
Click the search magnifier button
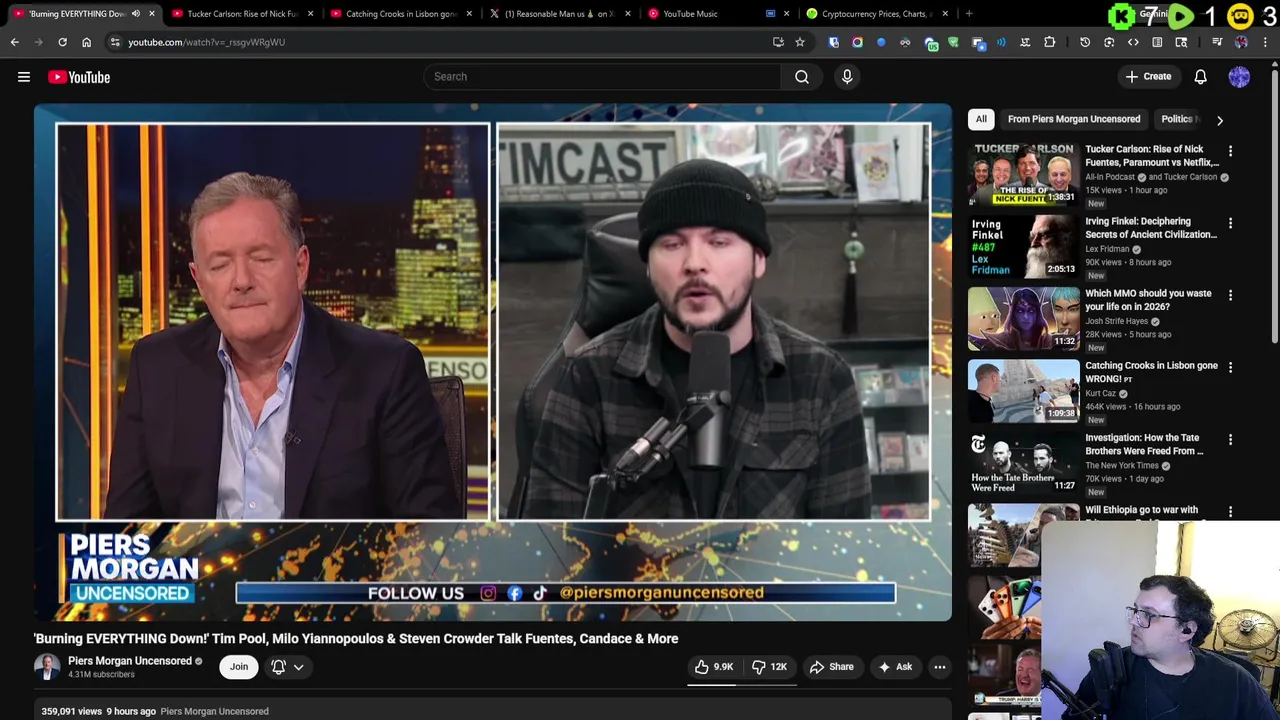pos(802,77)
